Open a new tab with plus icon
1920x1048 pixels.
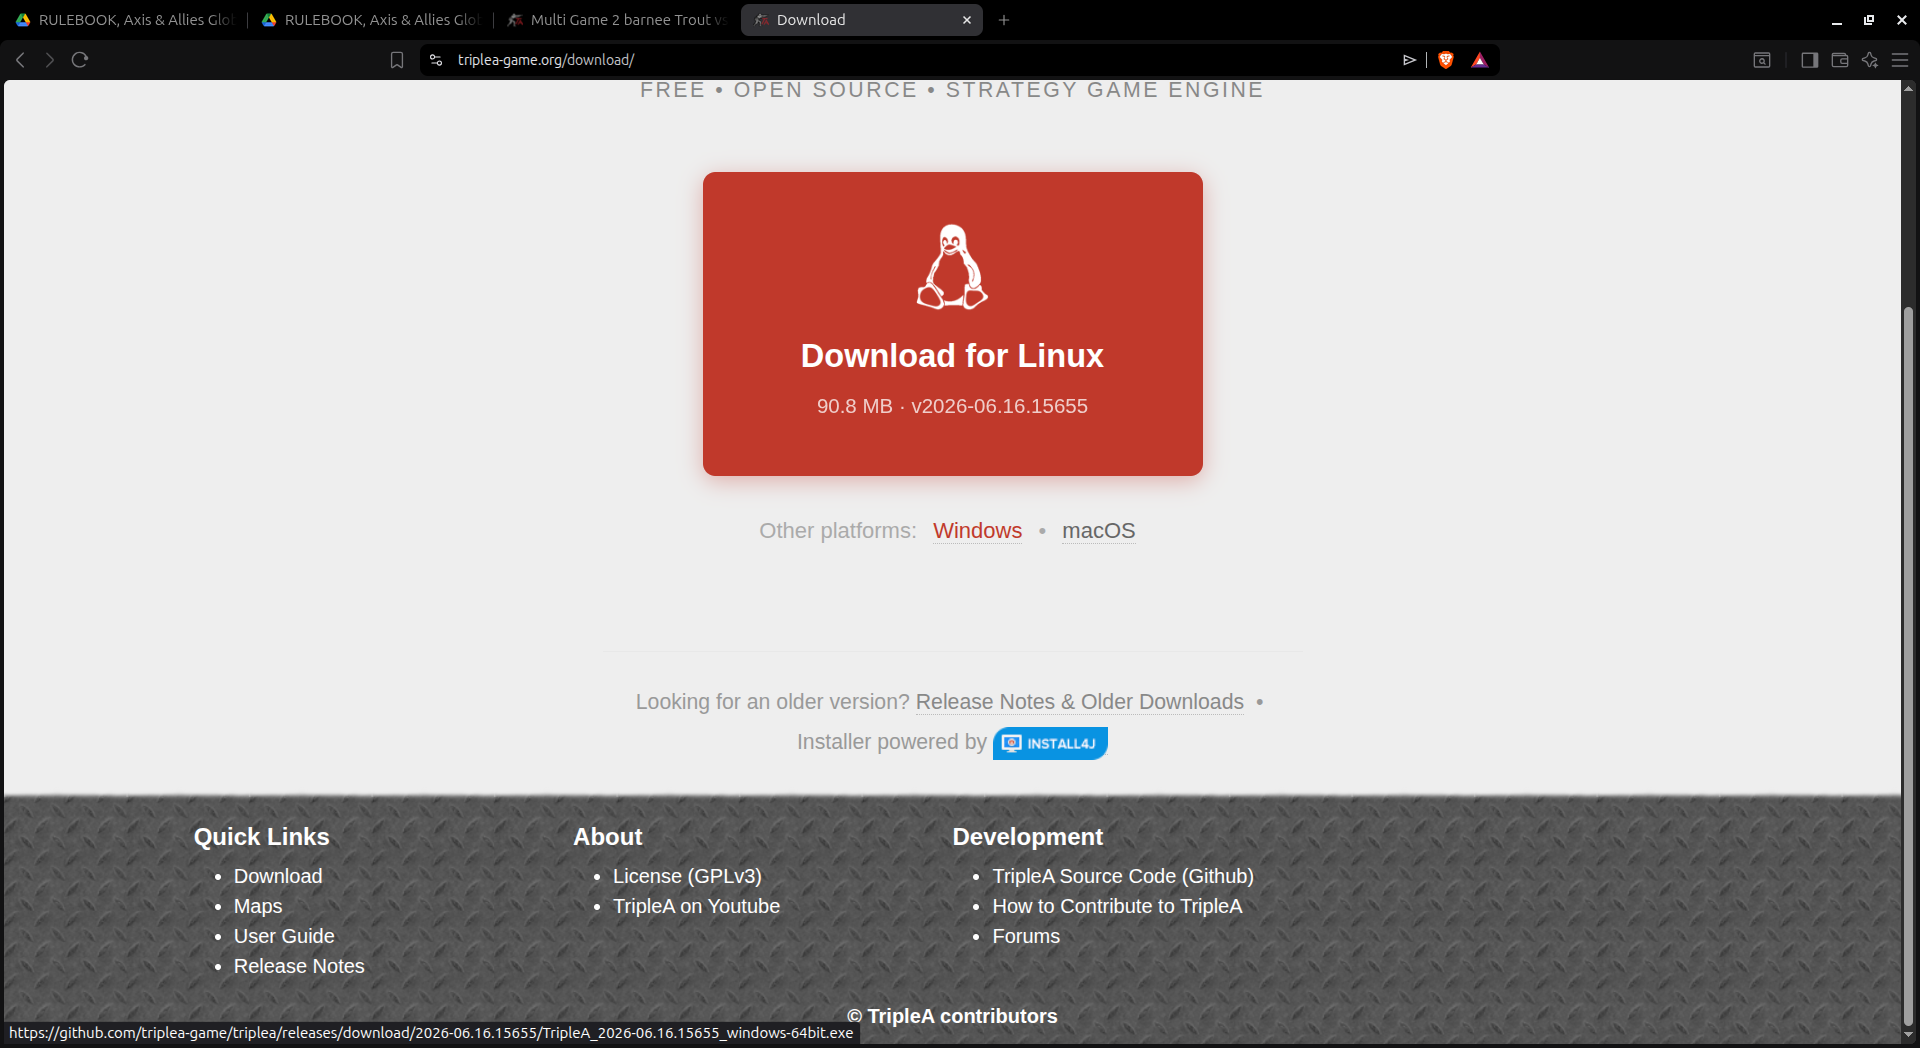1004,20
